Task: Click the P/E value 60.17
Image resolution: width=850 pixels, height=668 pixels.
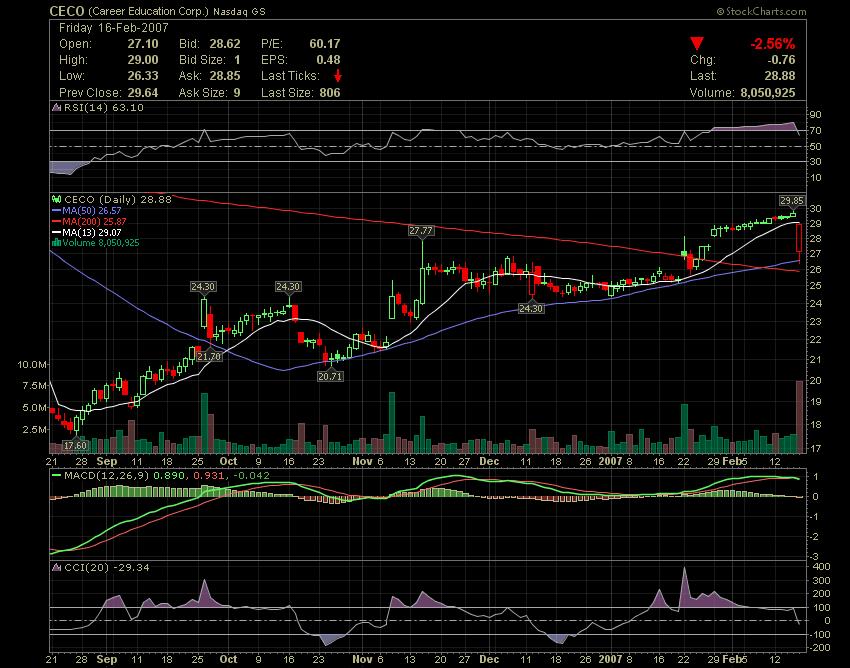Action: 325,44
